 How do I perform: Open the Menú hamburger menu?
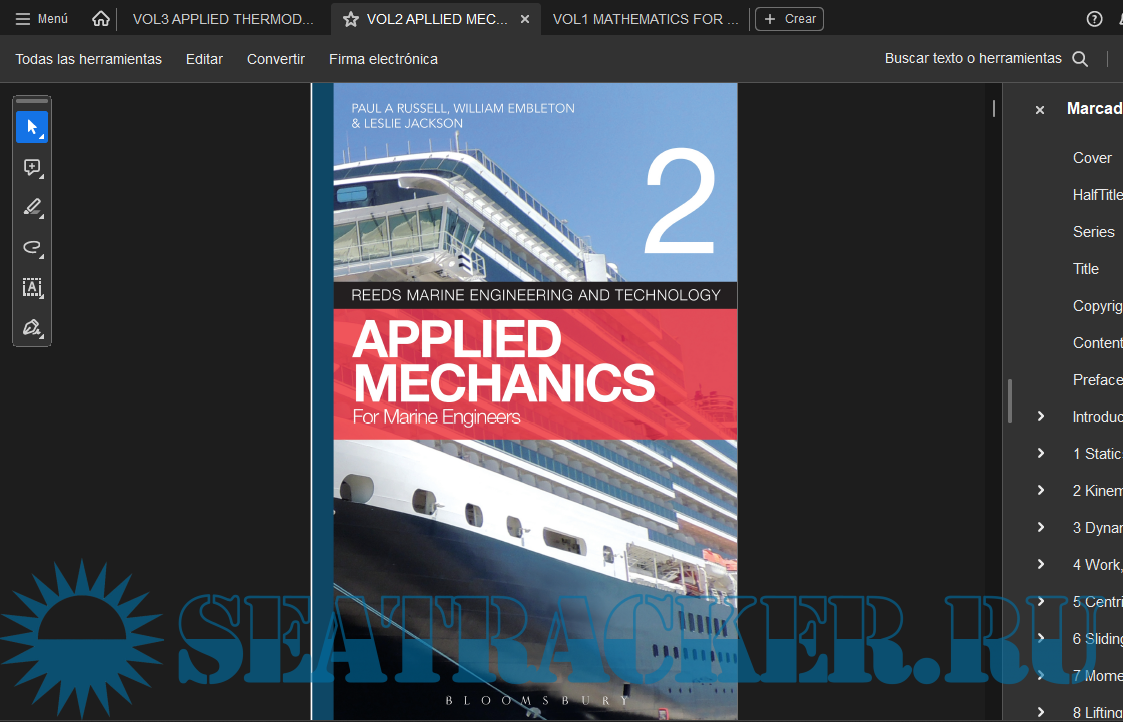click(42, 19)
